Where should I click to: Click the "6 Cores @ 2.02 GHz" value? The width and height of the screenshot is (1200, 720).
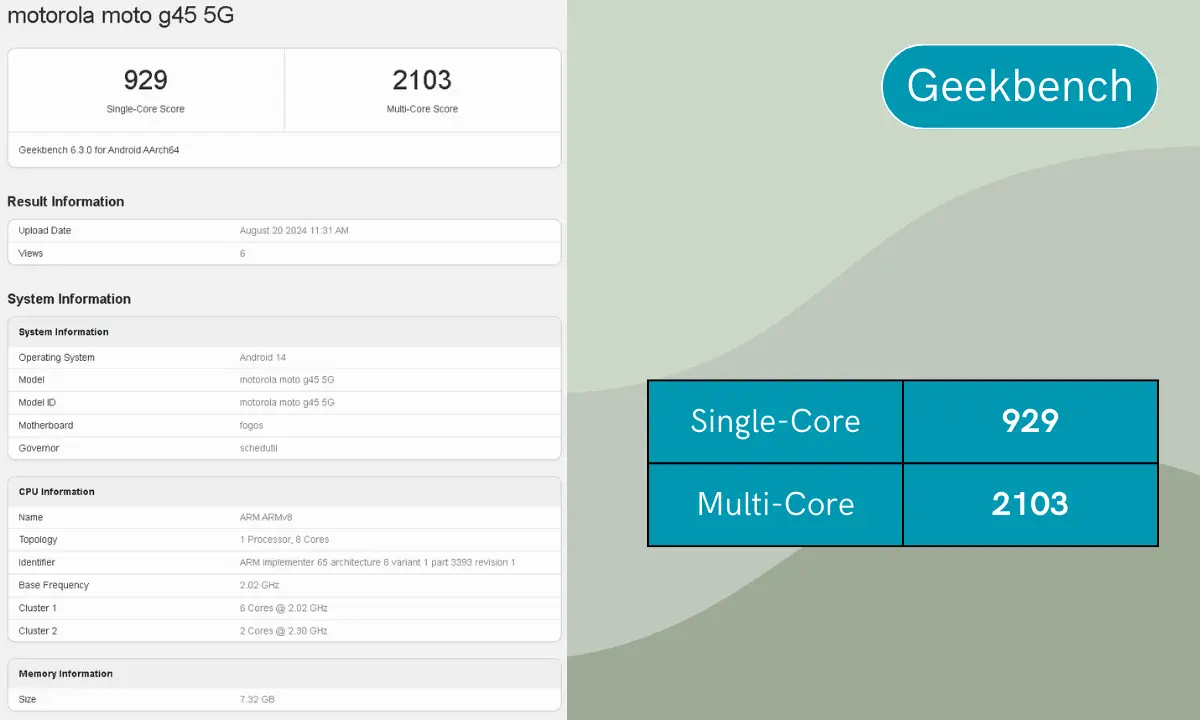point(284,609)
